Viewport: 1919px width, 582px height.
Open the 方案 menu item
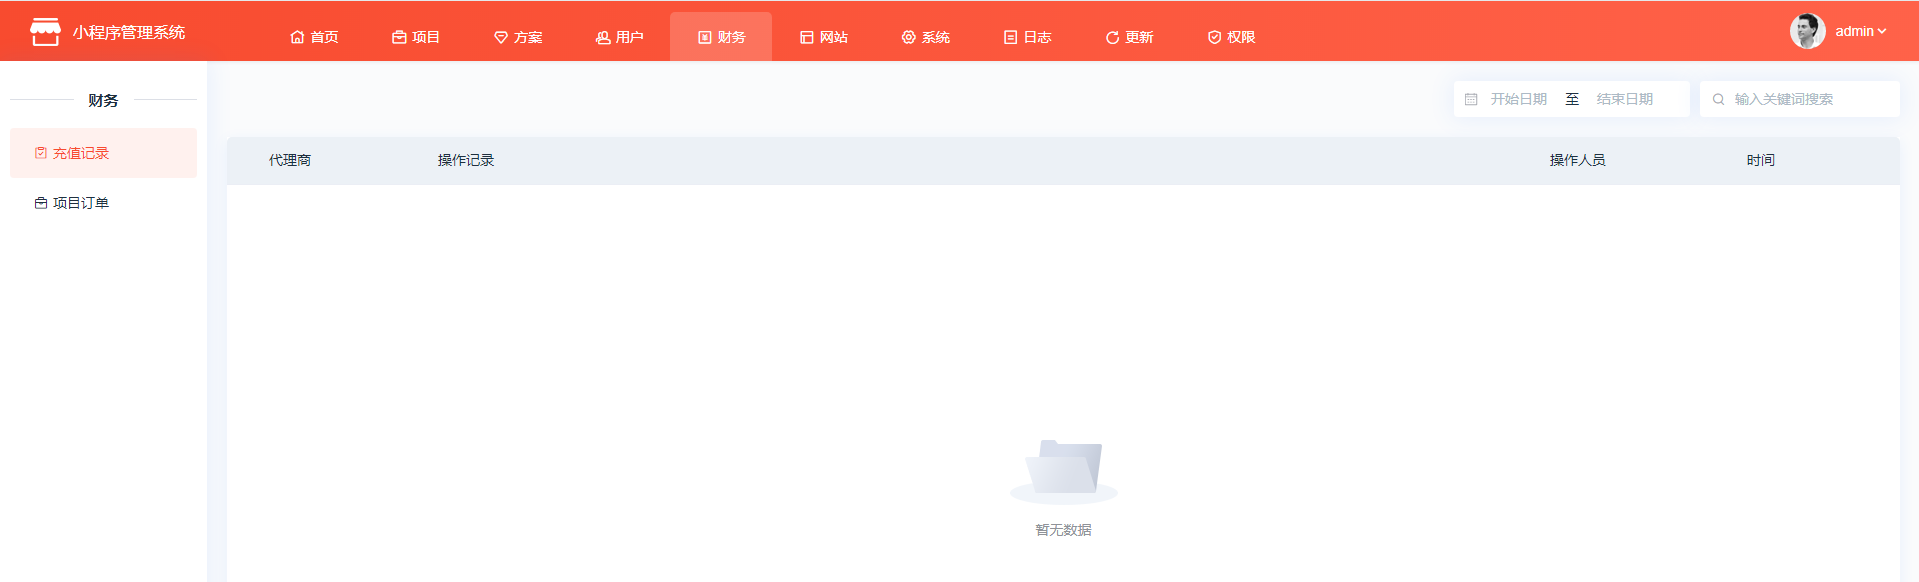coord(518,37)
